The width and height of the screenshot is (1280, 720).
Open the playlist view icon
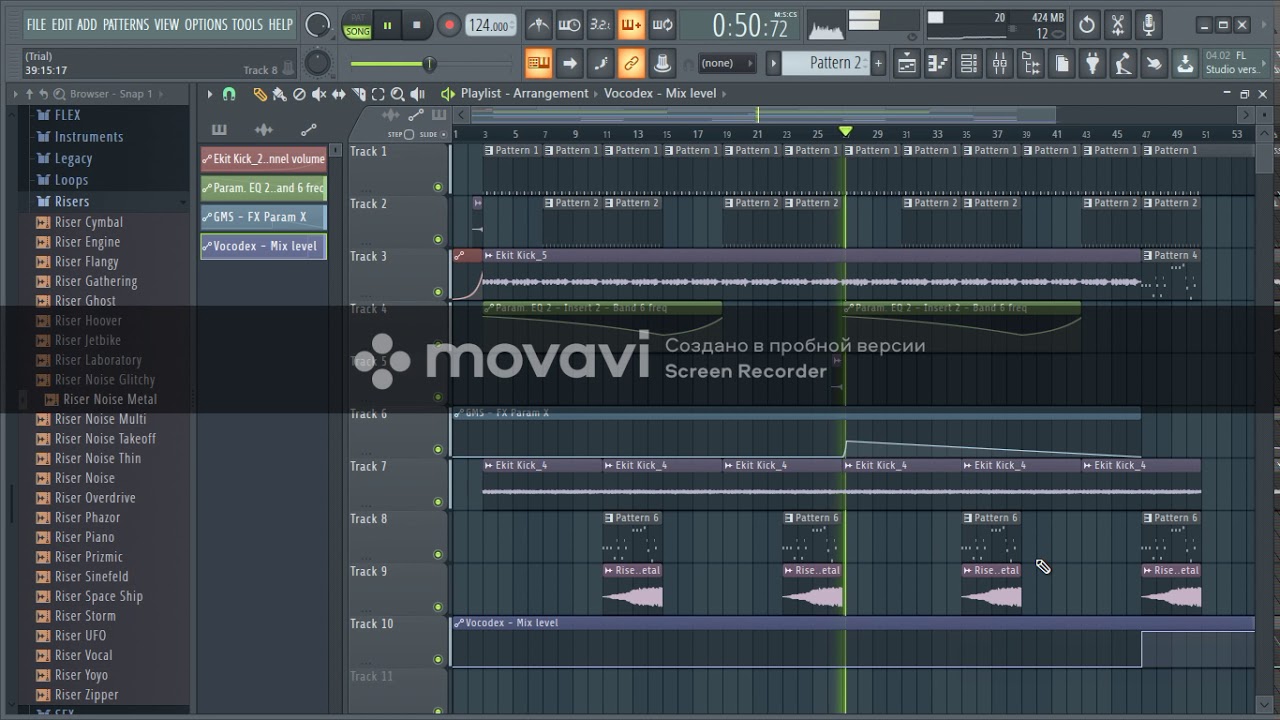pyautogui.click(x=906, y=64)
